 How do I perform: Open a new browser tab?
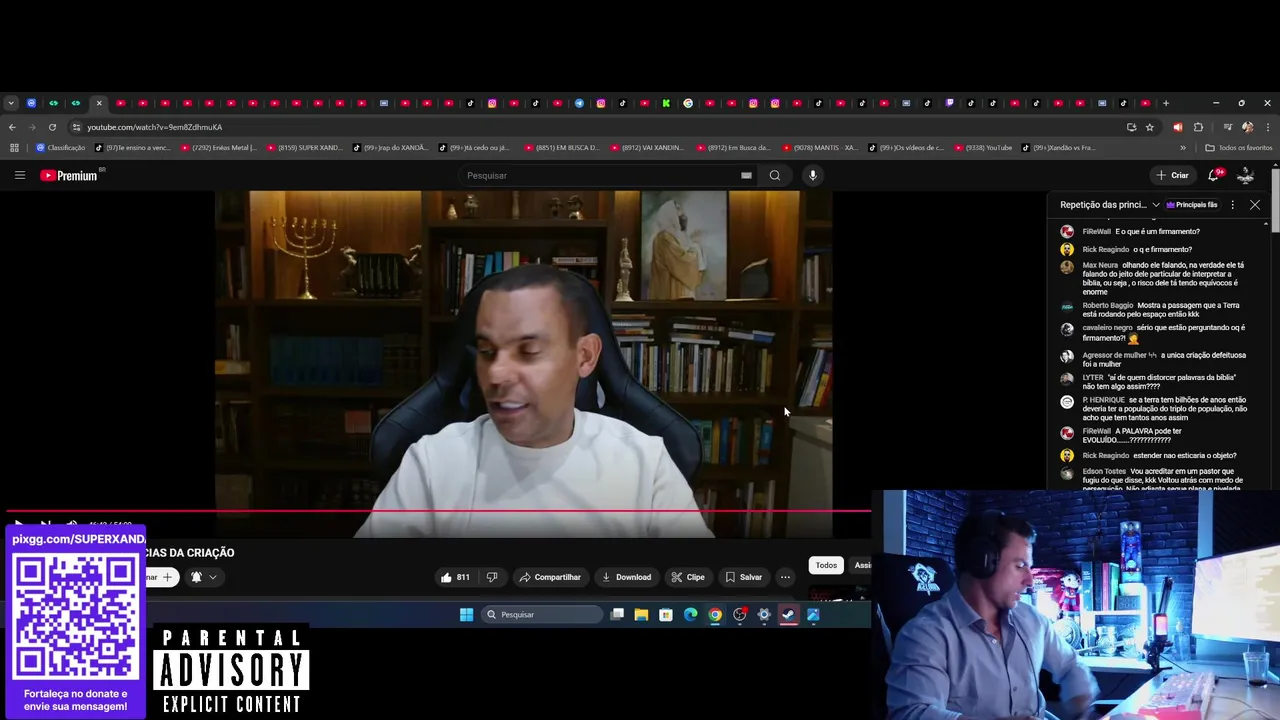pos(1165,103)
